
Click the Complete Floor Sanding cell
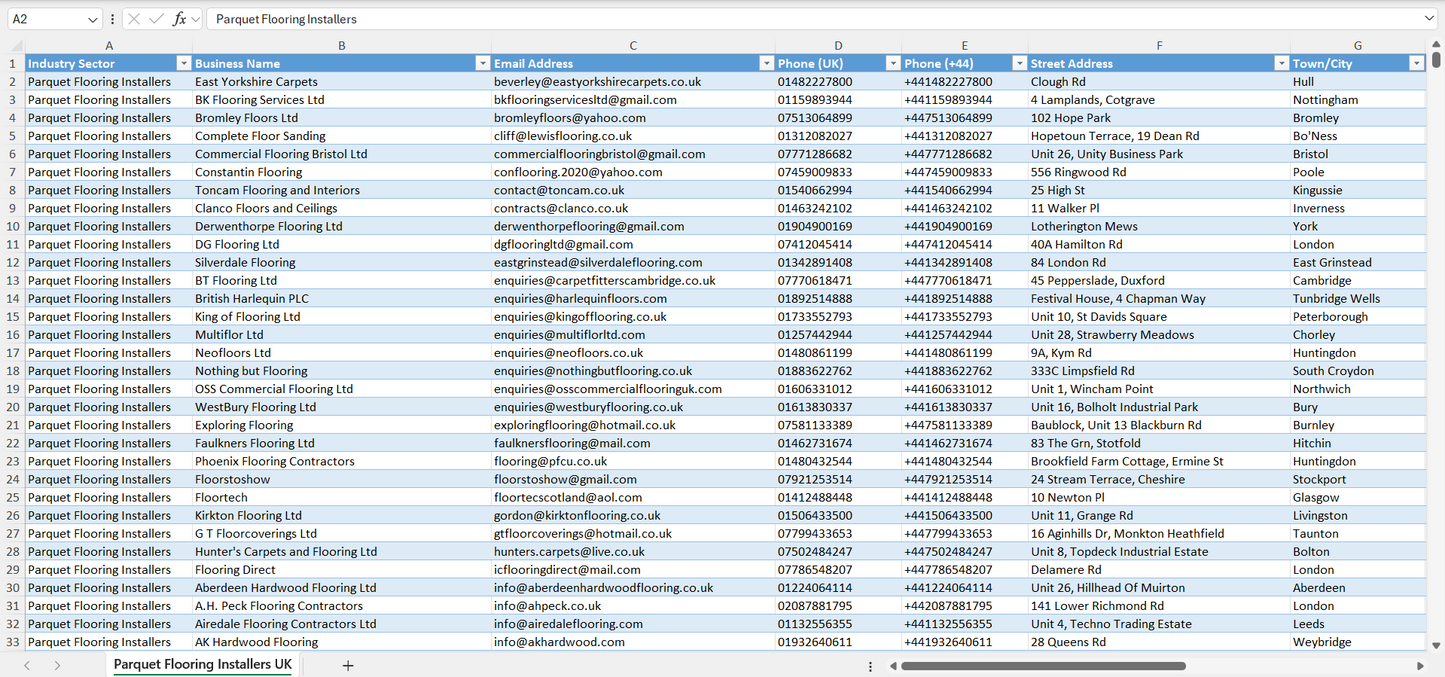pos(342,136)
